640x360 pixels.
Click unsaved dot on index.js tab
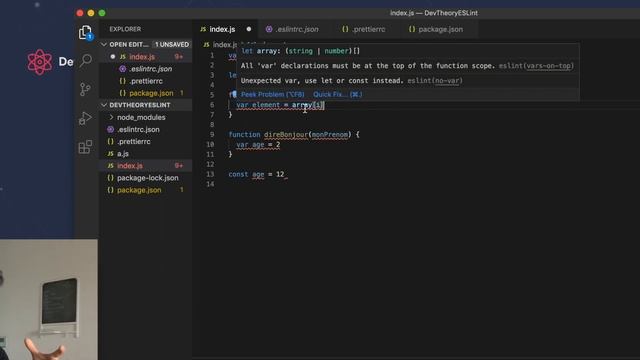point(249,29)
